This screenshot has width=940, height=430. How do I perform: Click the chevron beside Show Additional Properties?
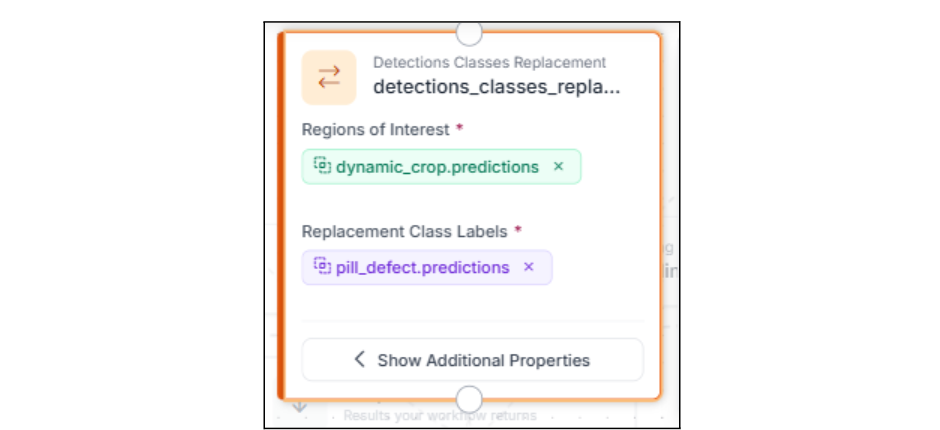click(360, 360)
